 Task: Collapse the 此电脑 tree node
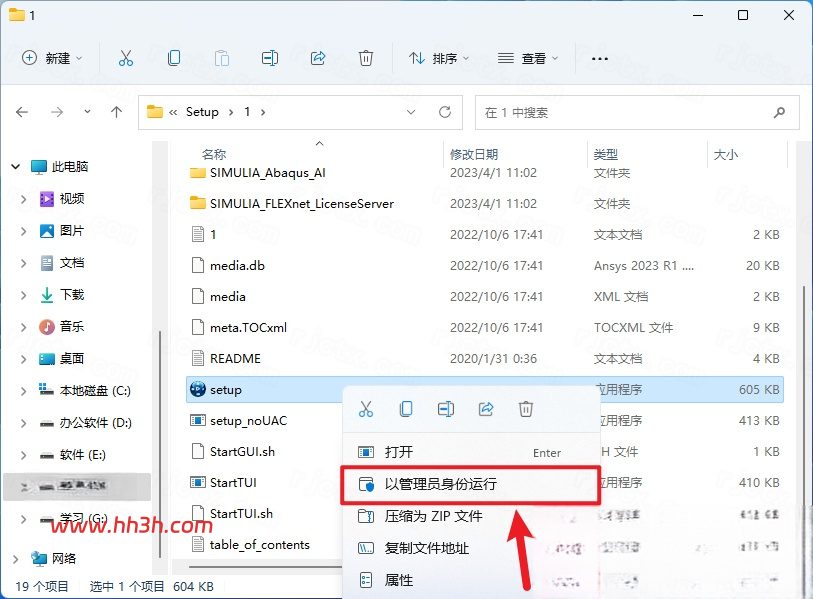click(x=16, y=166)
